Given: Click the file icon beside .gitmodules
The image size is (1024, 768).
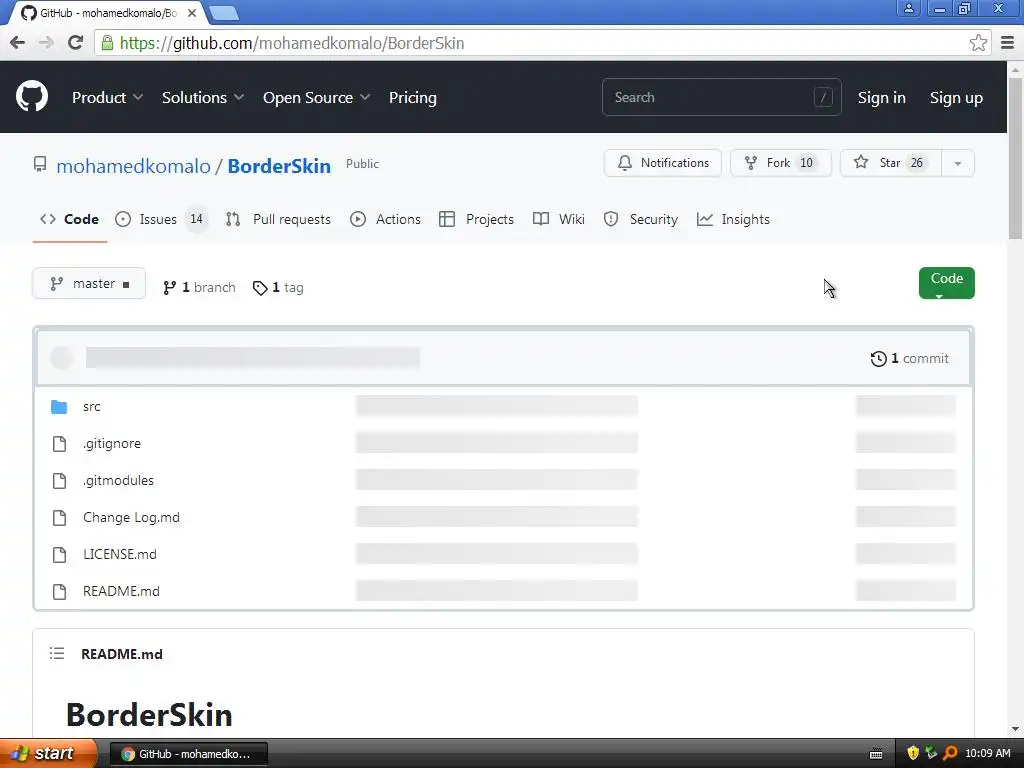Looking at the screenshot, I should [59, 481].
